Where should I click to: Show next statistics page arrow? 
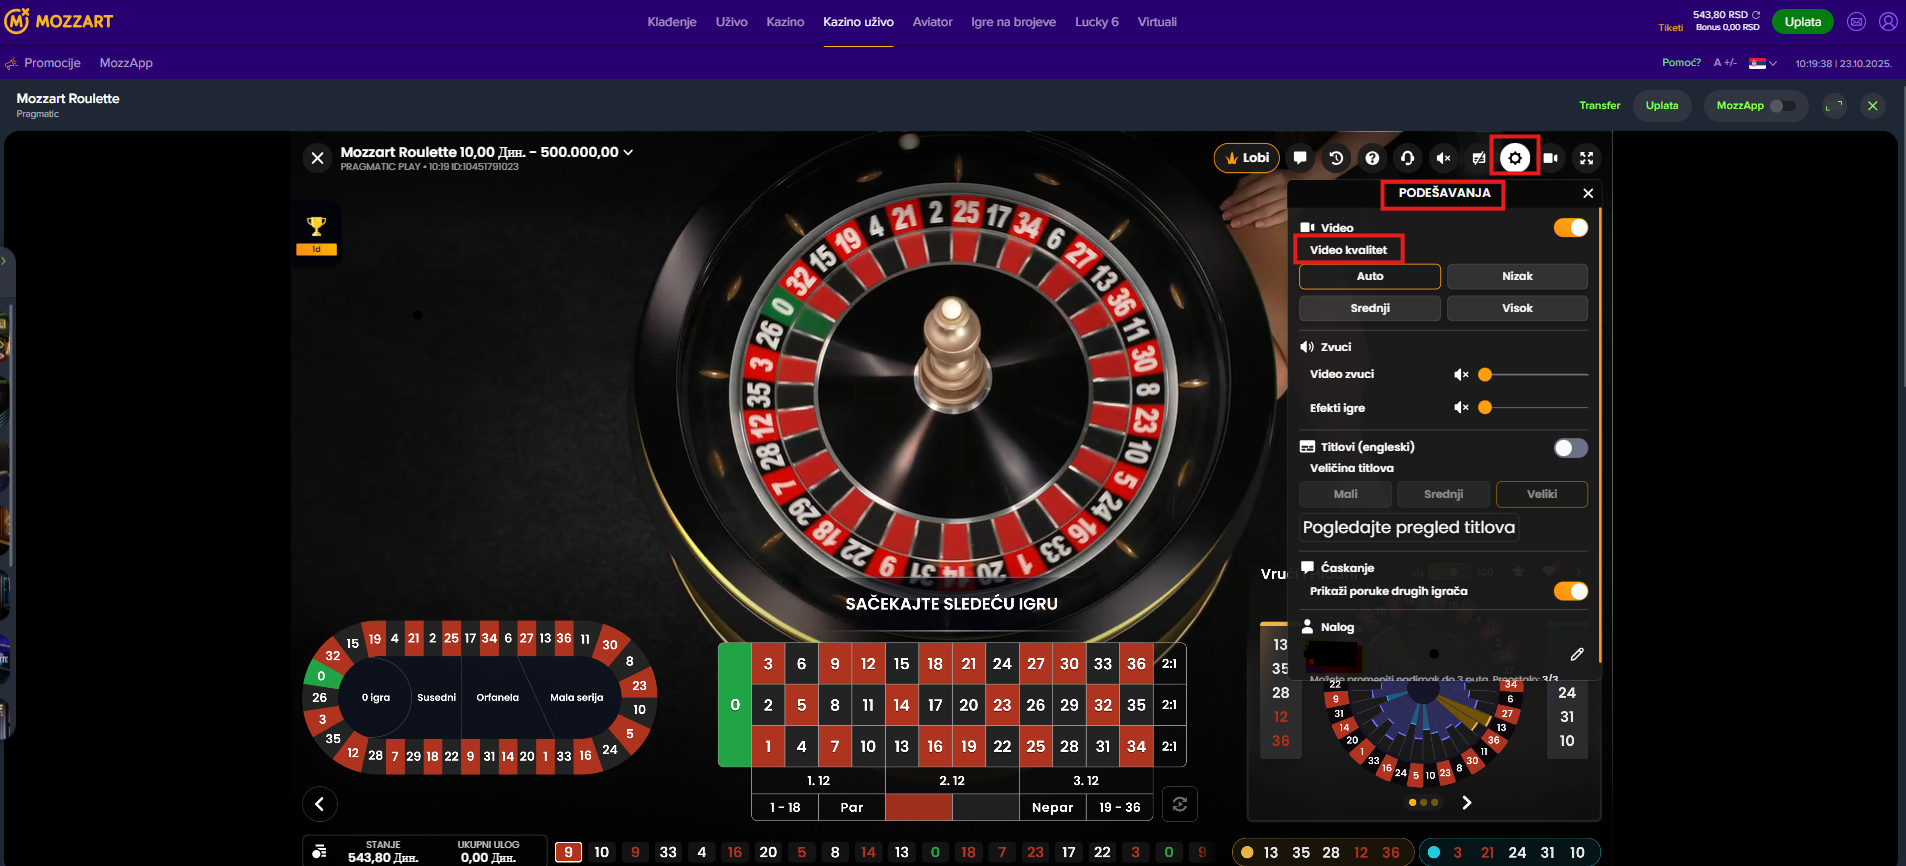coord(1467,802)
